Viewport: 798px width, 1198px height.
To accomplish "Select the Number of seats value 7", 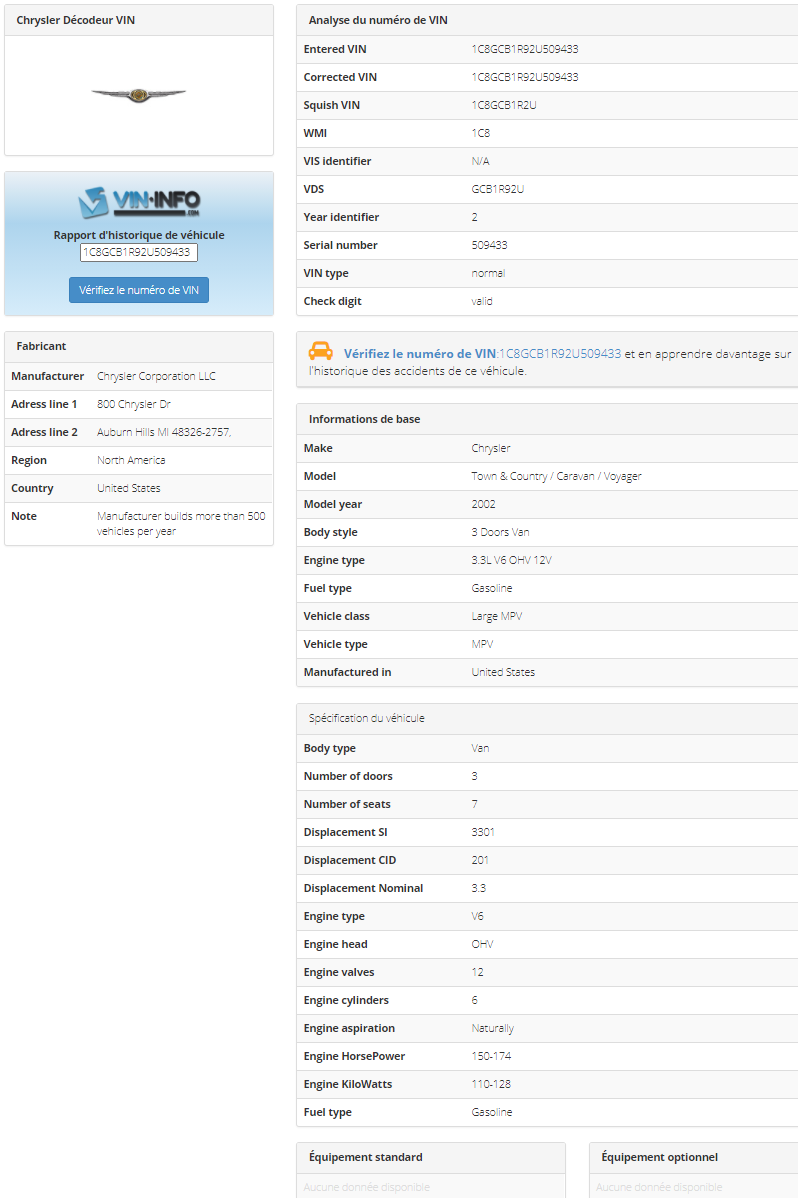I will pyautogui.click(x=475, y=805).
